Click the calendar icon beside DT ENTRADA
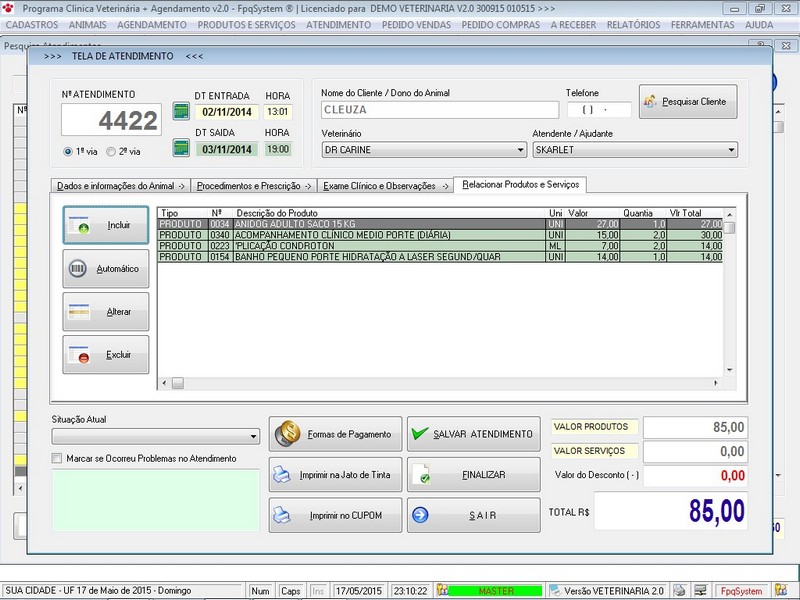Image resolution: width=800 pixels, height=600 pixels. coord(181,111)
